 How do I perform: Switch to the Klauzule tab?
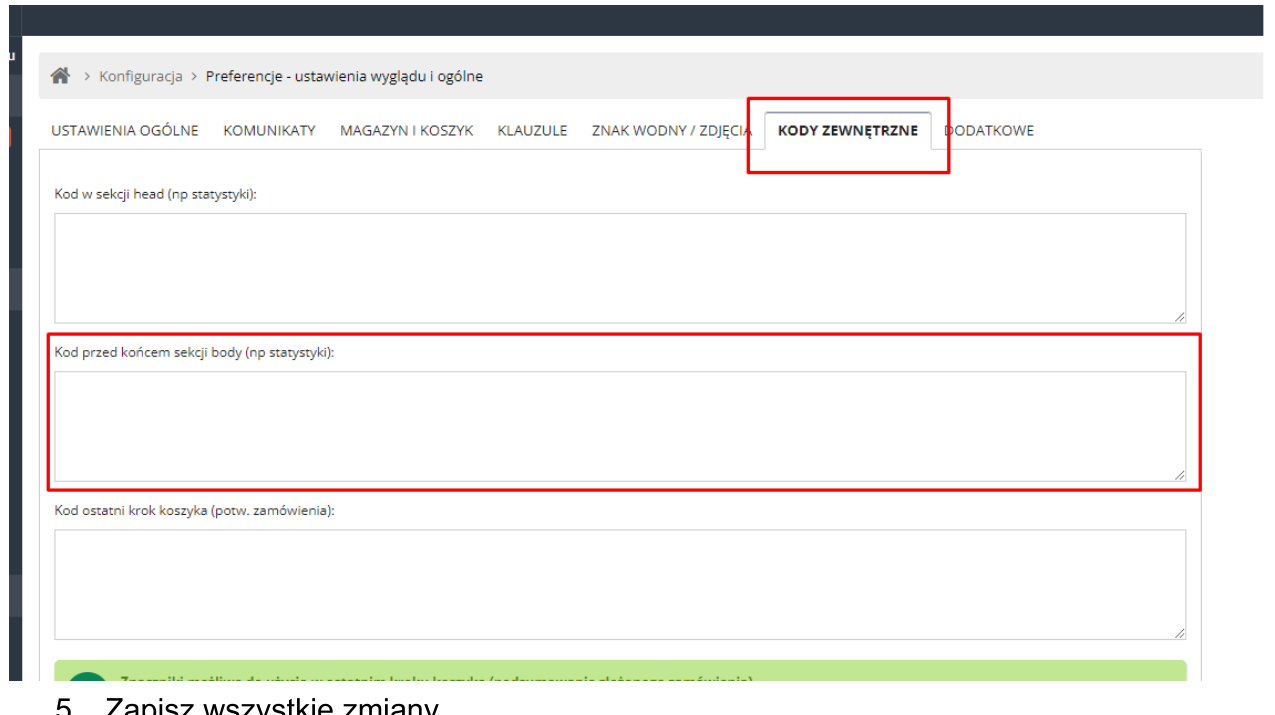[x=532, y=130]
